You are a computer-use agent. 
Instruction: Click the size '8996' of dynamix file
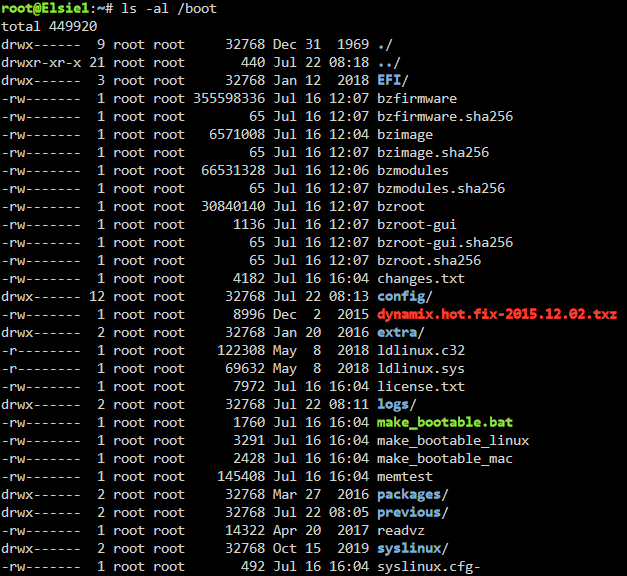(249, 314)
